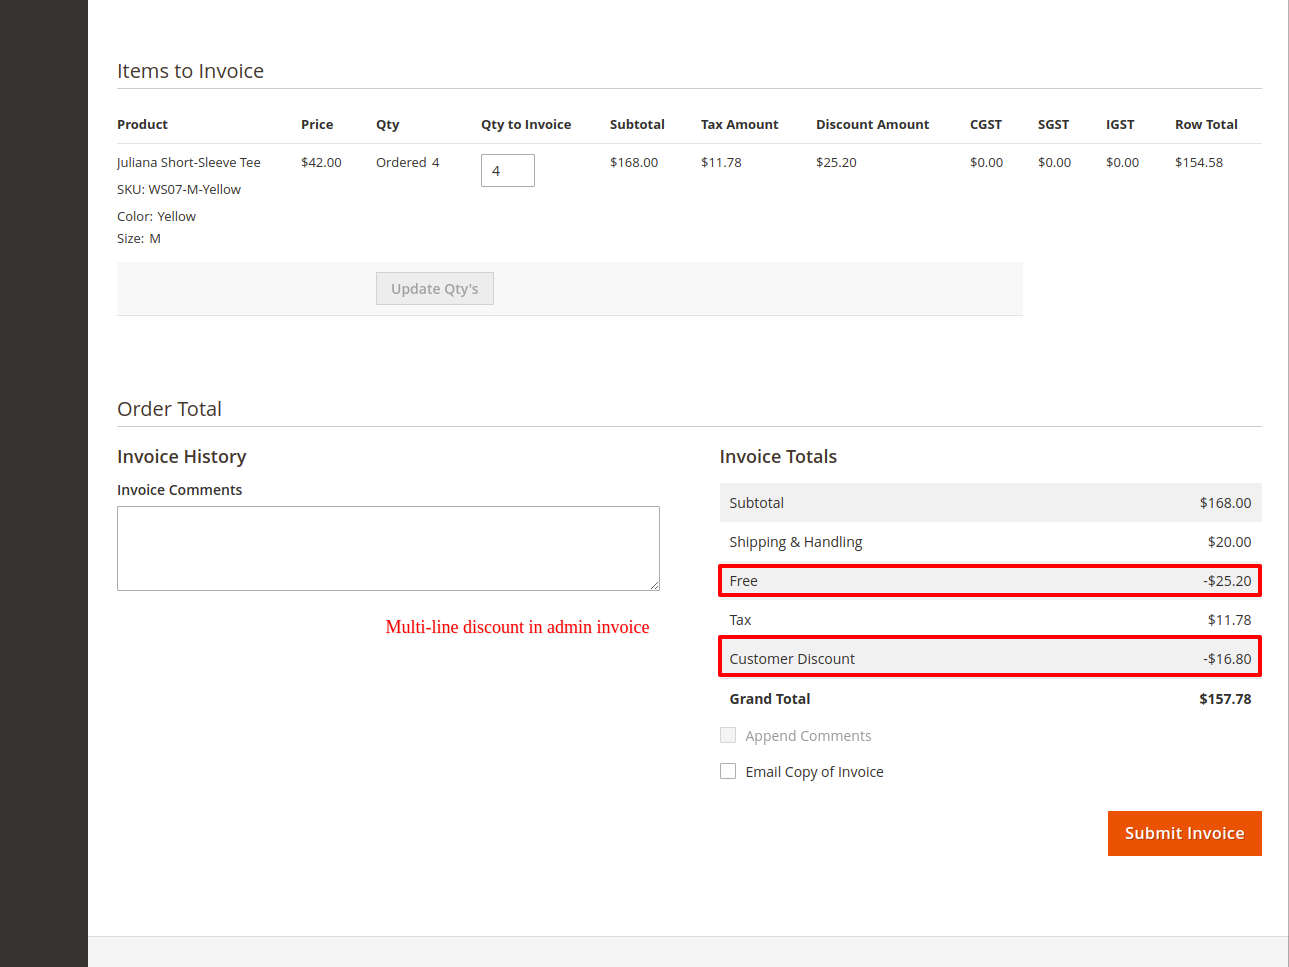Click the comments box resize handle
1289x967 pixels.
click(654, 585)
